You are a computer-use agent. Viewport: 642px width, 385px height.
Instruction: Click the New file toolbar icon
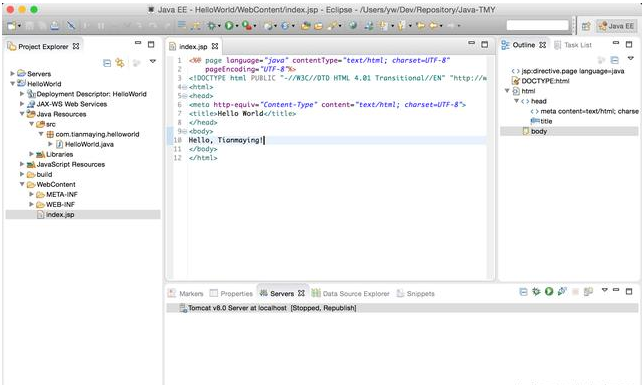pyautogui.click(x=11, y=26)
